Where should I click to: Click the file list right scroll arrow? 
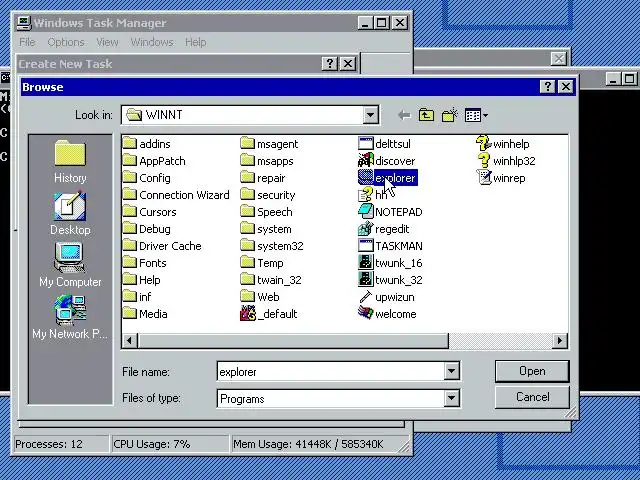[560, 340]
